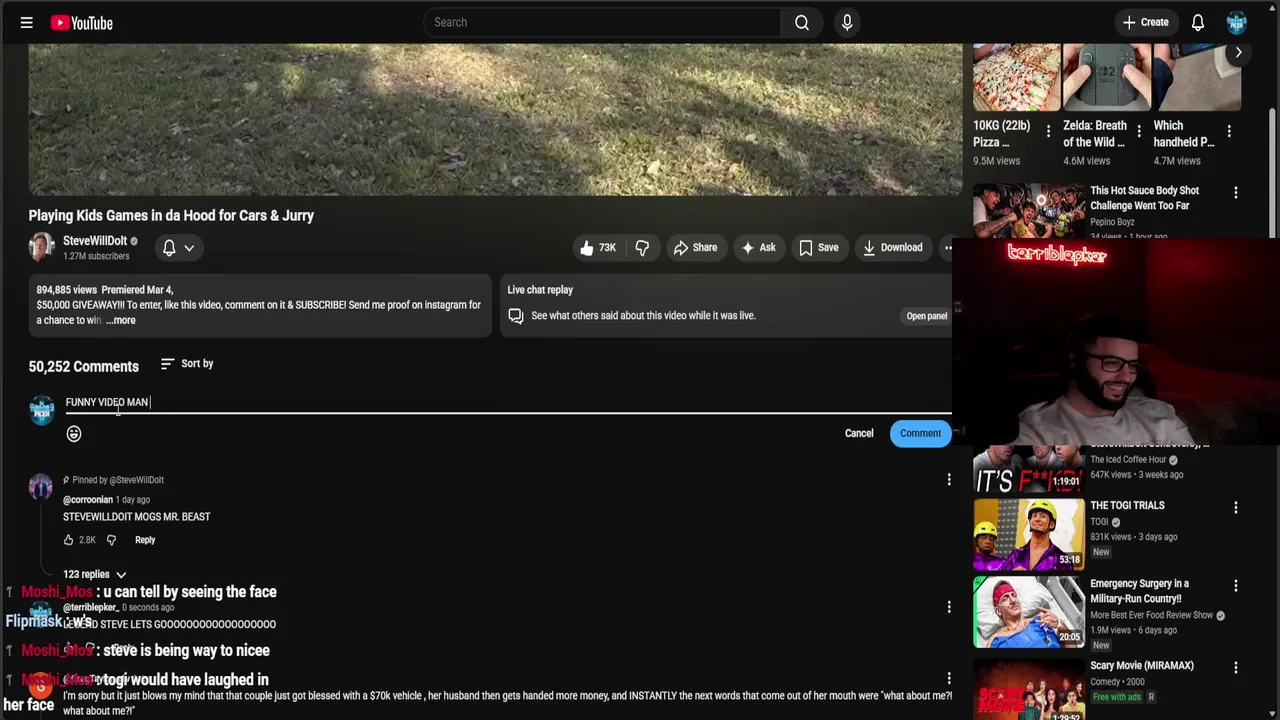This screenshot has height=720, width=1280.
Task: Dislike the video
Action: (x=643, y=247)
